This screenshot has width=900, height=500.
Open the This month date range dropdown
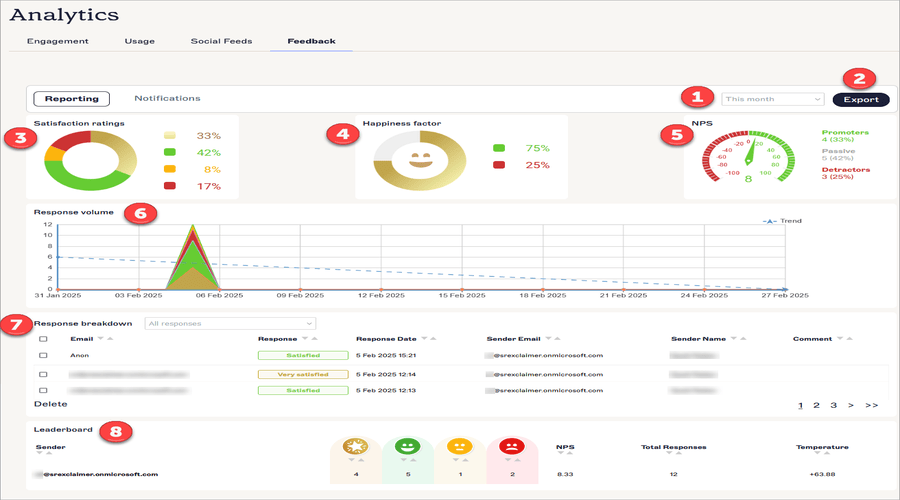pyautogui.click(x=772, y=99)
